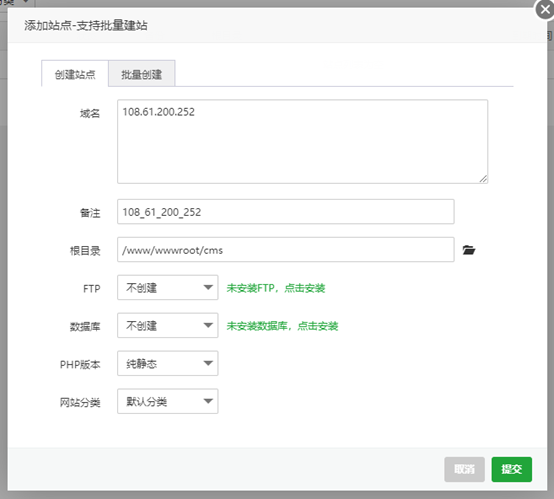Click the 数据库 field label
The height and width of the screenshot is (499, 554).
[x=85, y=327]
